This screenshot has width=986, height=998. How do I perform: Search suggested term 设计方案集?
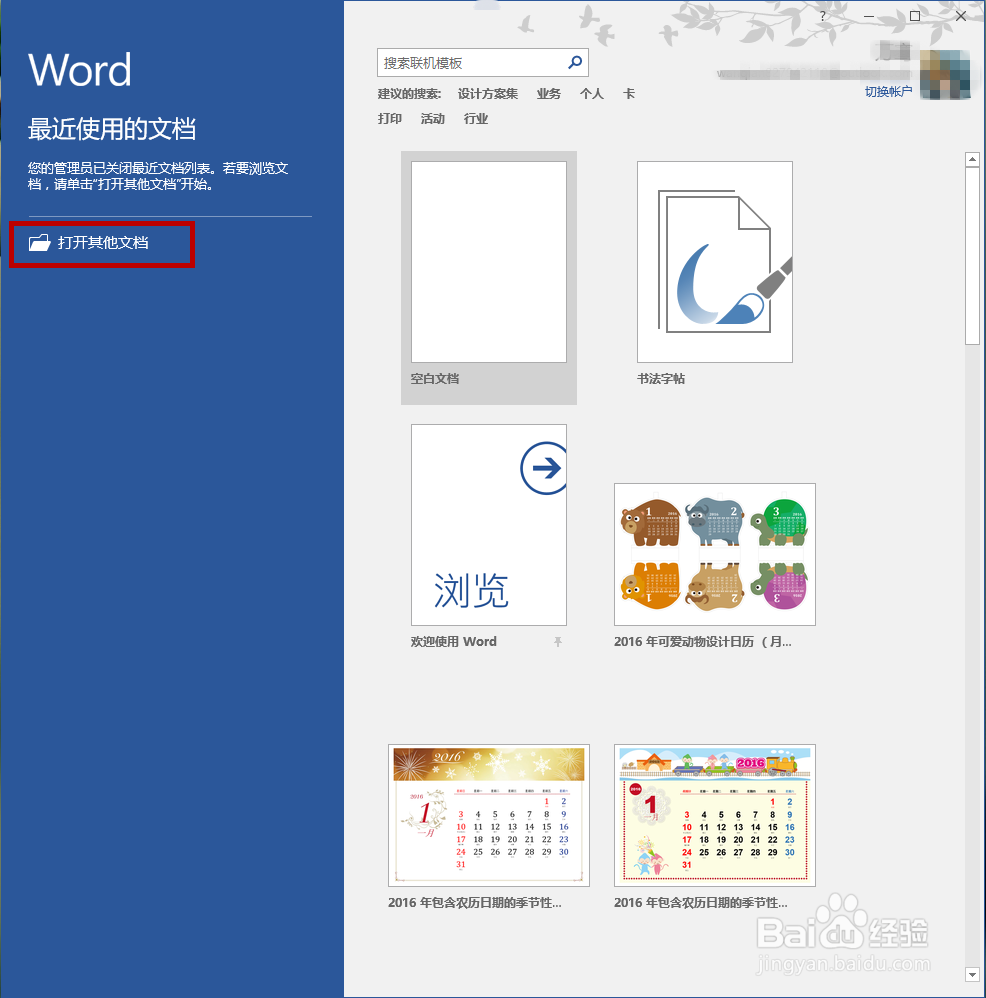point(488,94)
